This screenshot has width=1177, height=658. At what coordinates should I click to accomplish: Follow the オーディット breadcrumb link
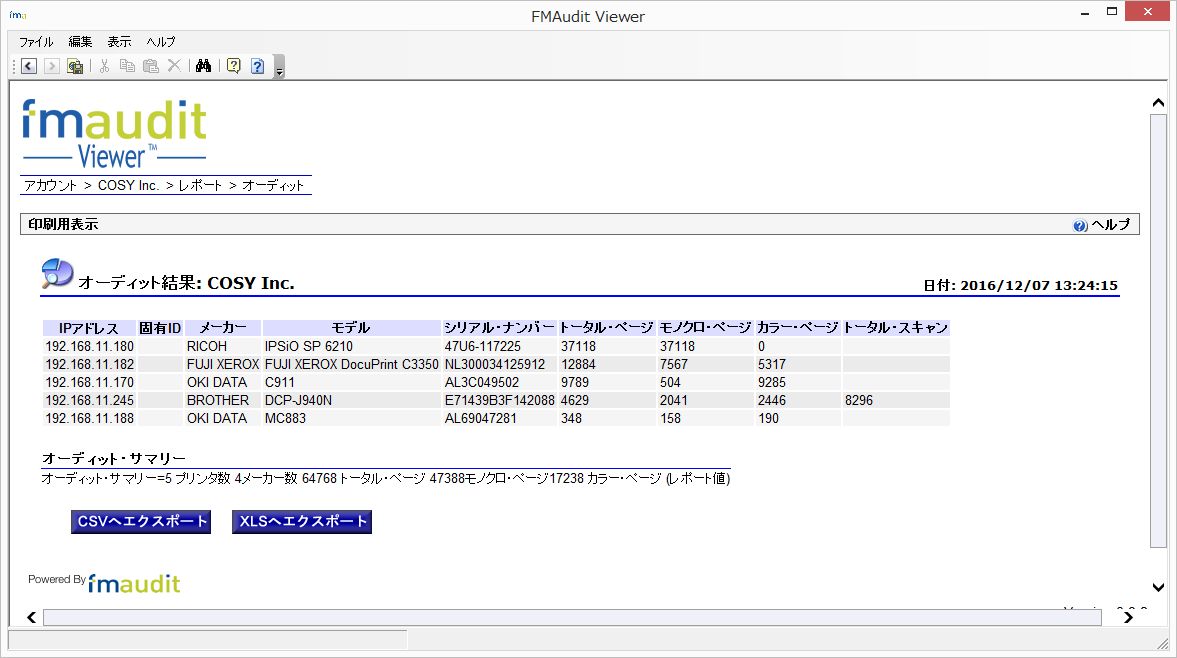click(272, 185)
